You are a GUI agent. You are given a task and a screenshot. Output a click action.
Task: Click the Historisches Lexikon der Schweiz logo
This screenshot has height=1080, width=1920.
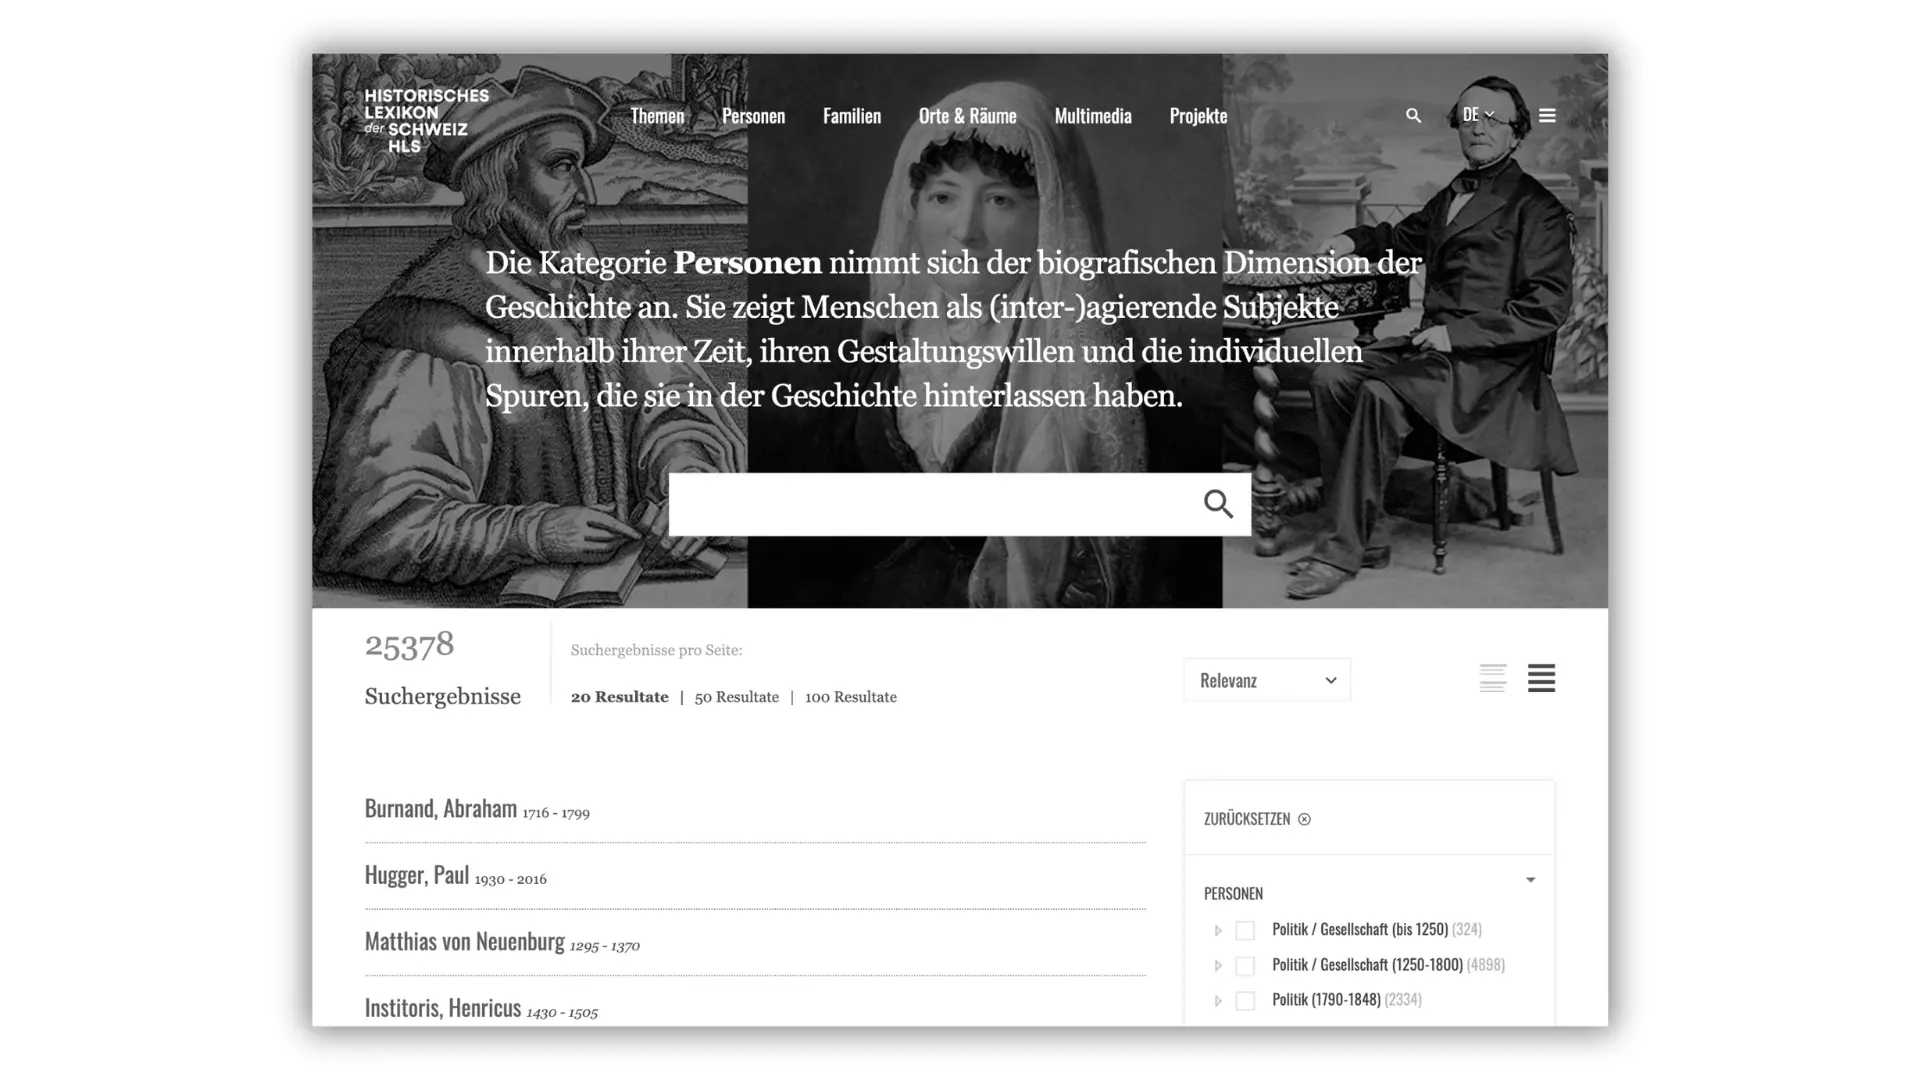[x=426, y=121]
